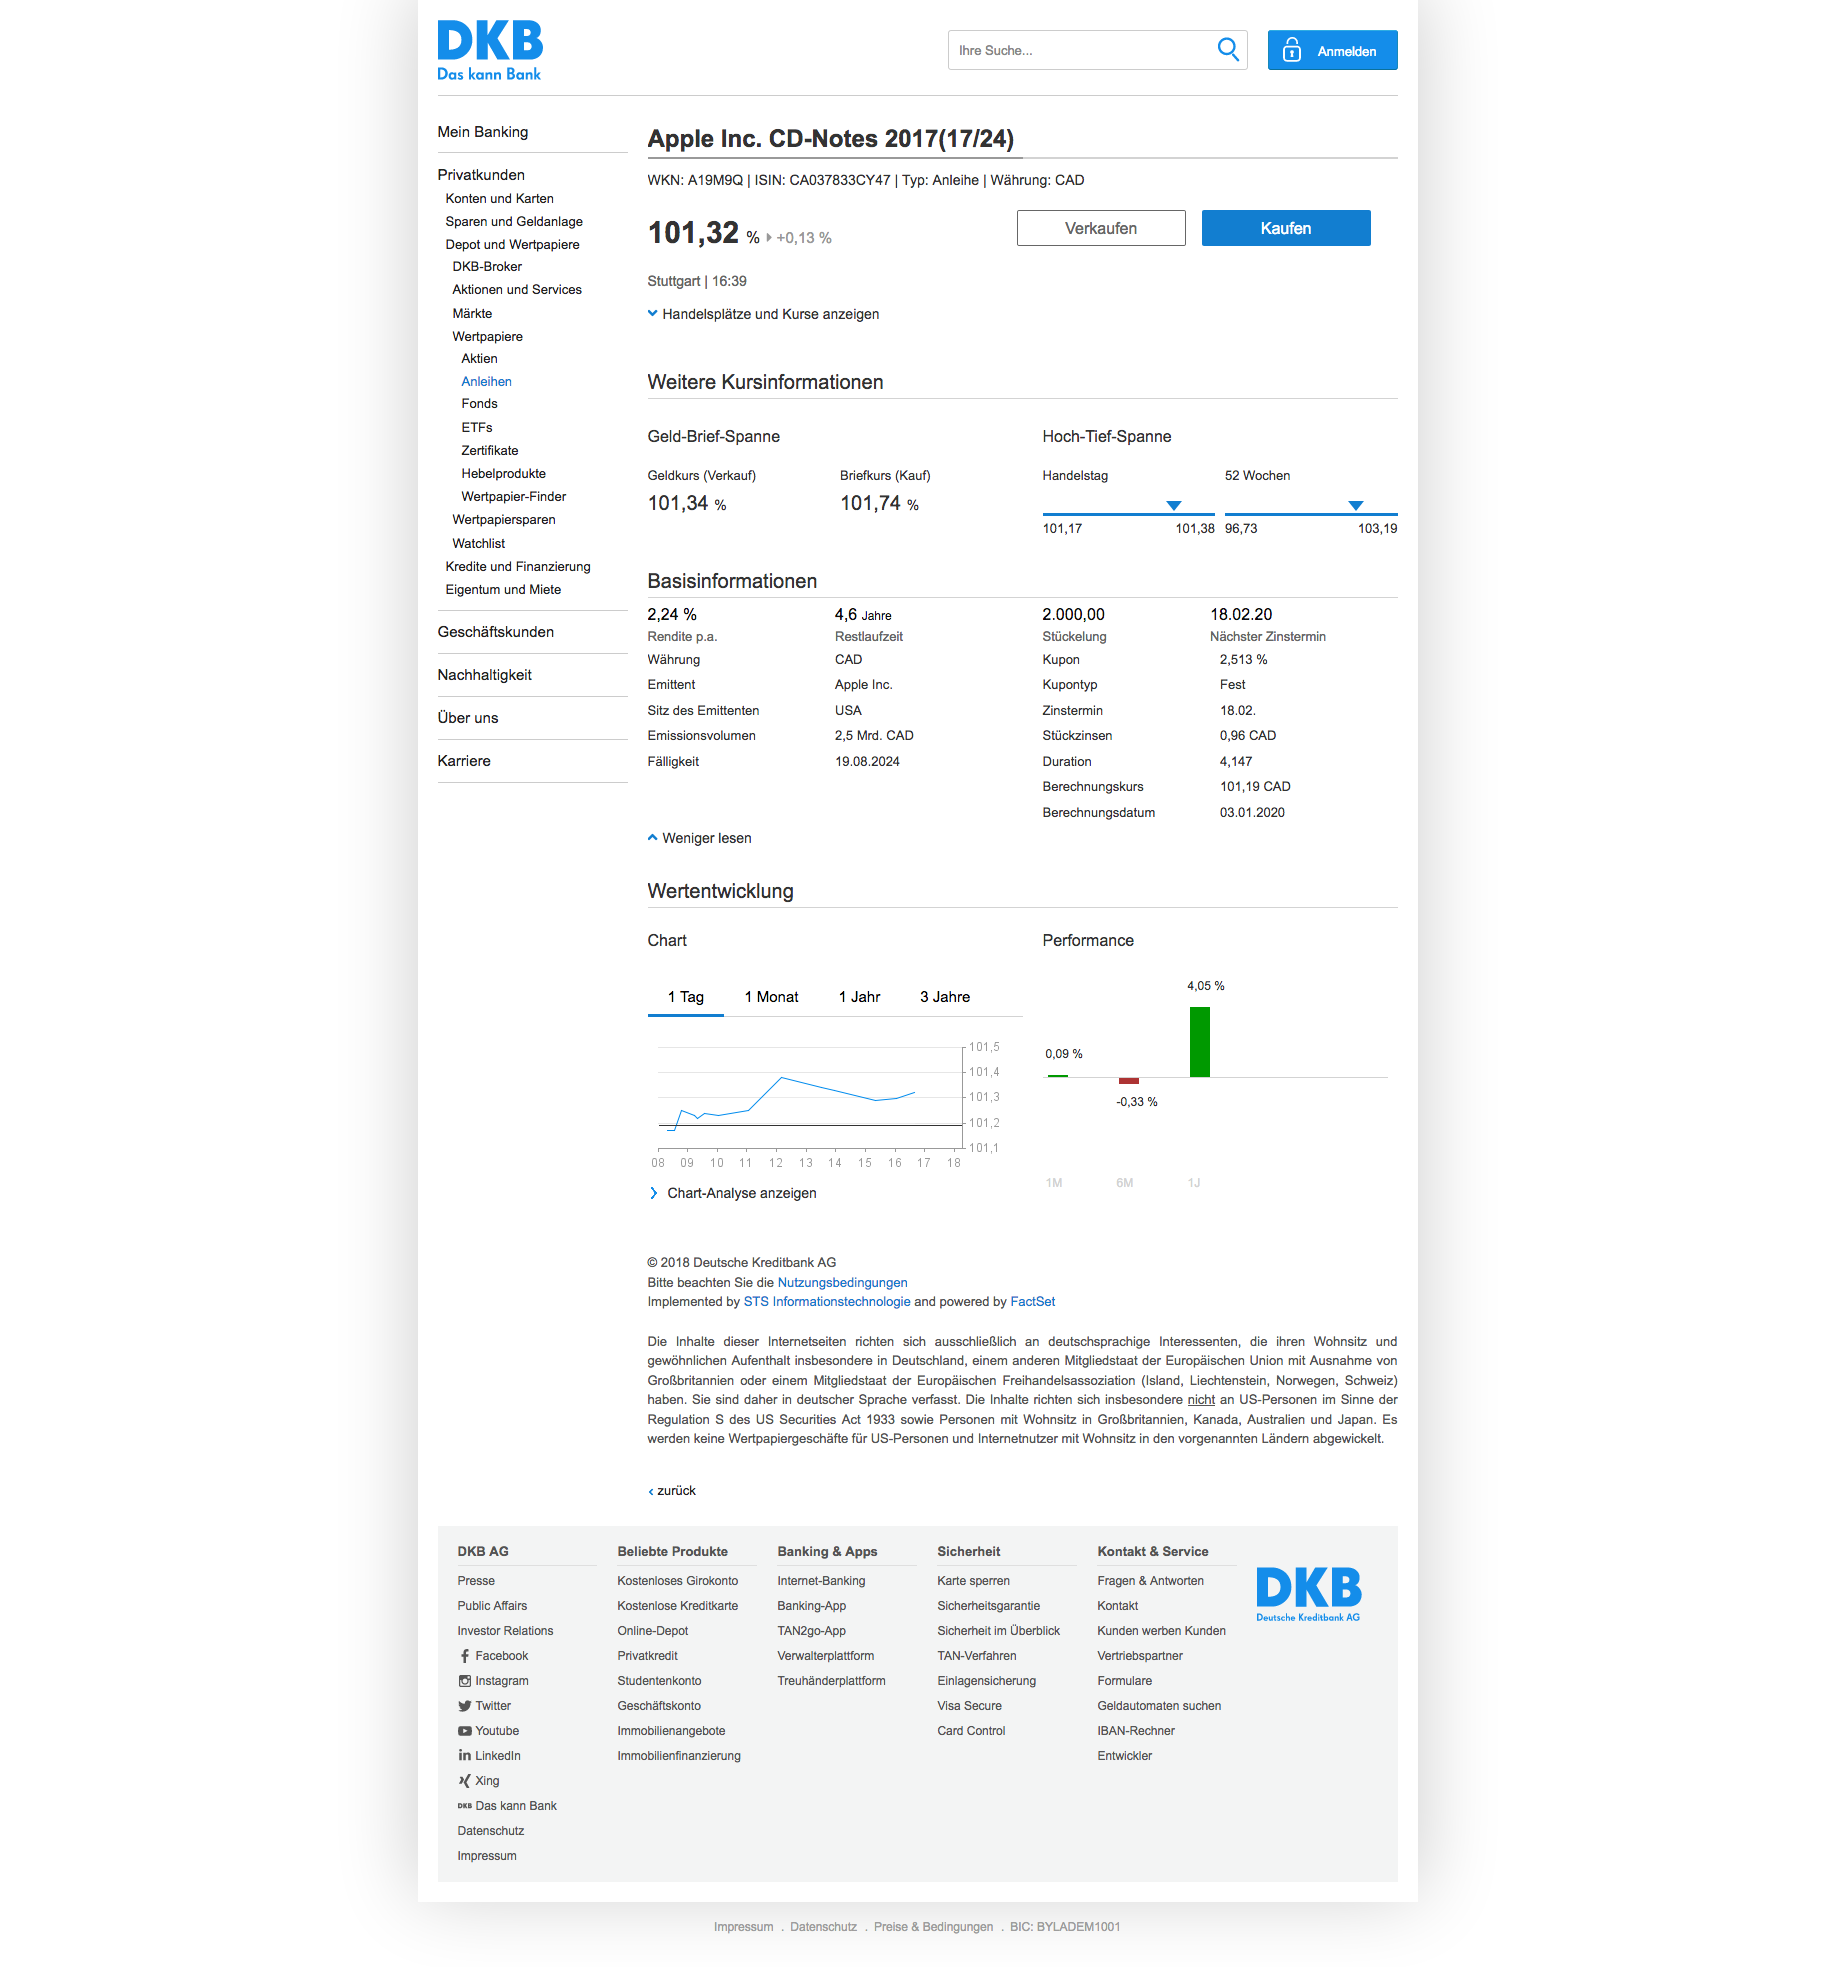This screenshot has width=1835, height=1967.
Task: Select Fonds in the sidebar tree
Action: click(x=479, y=404)
